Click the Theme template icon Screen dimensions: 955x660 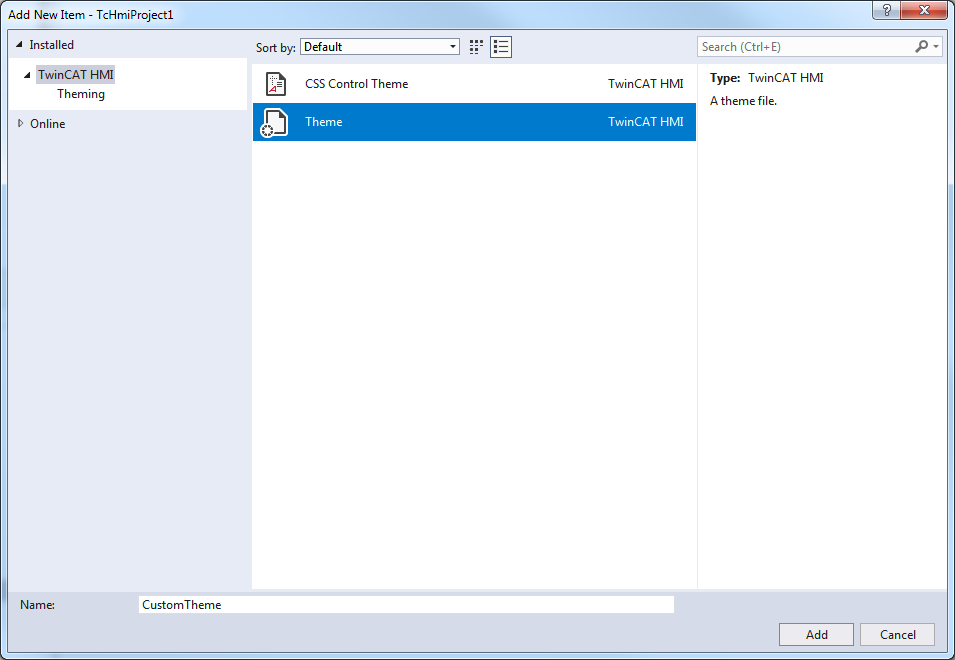coord(274,122)
